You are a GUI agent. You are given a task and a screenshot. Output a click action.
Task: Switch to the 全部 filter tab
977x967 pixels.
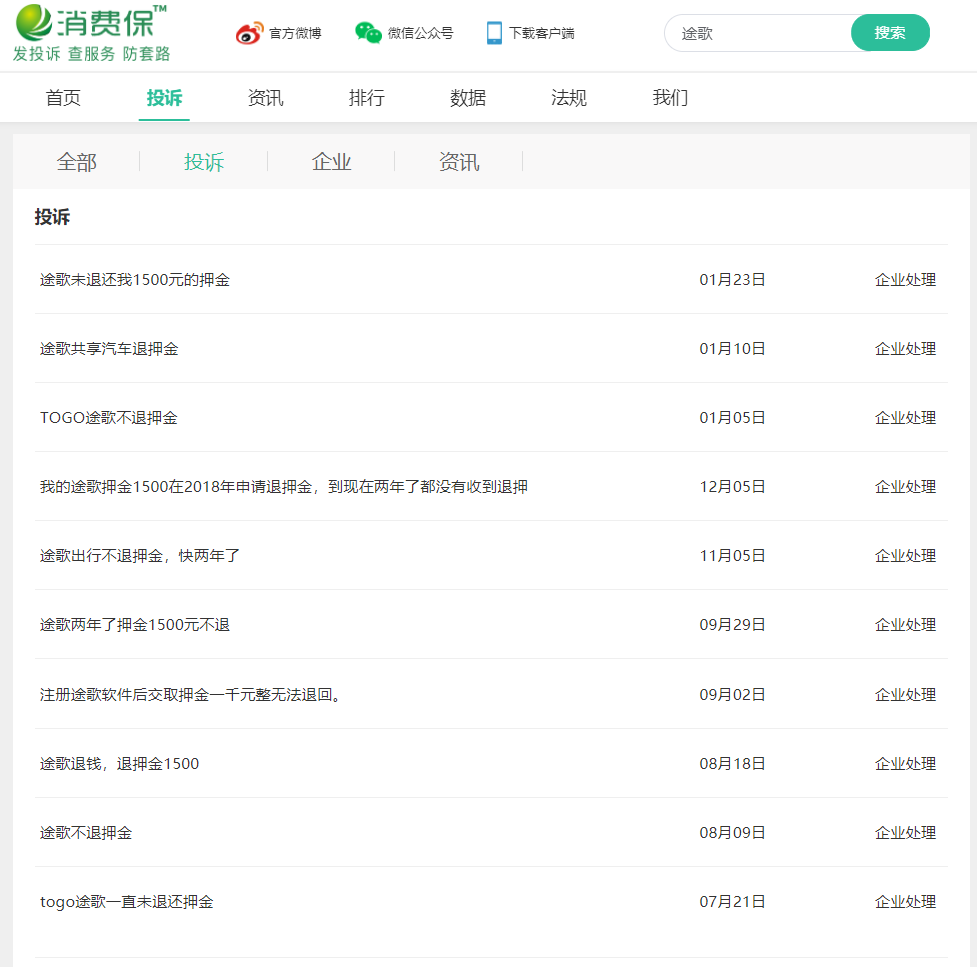77,162
